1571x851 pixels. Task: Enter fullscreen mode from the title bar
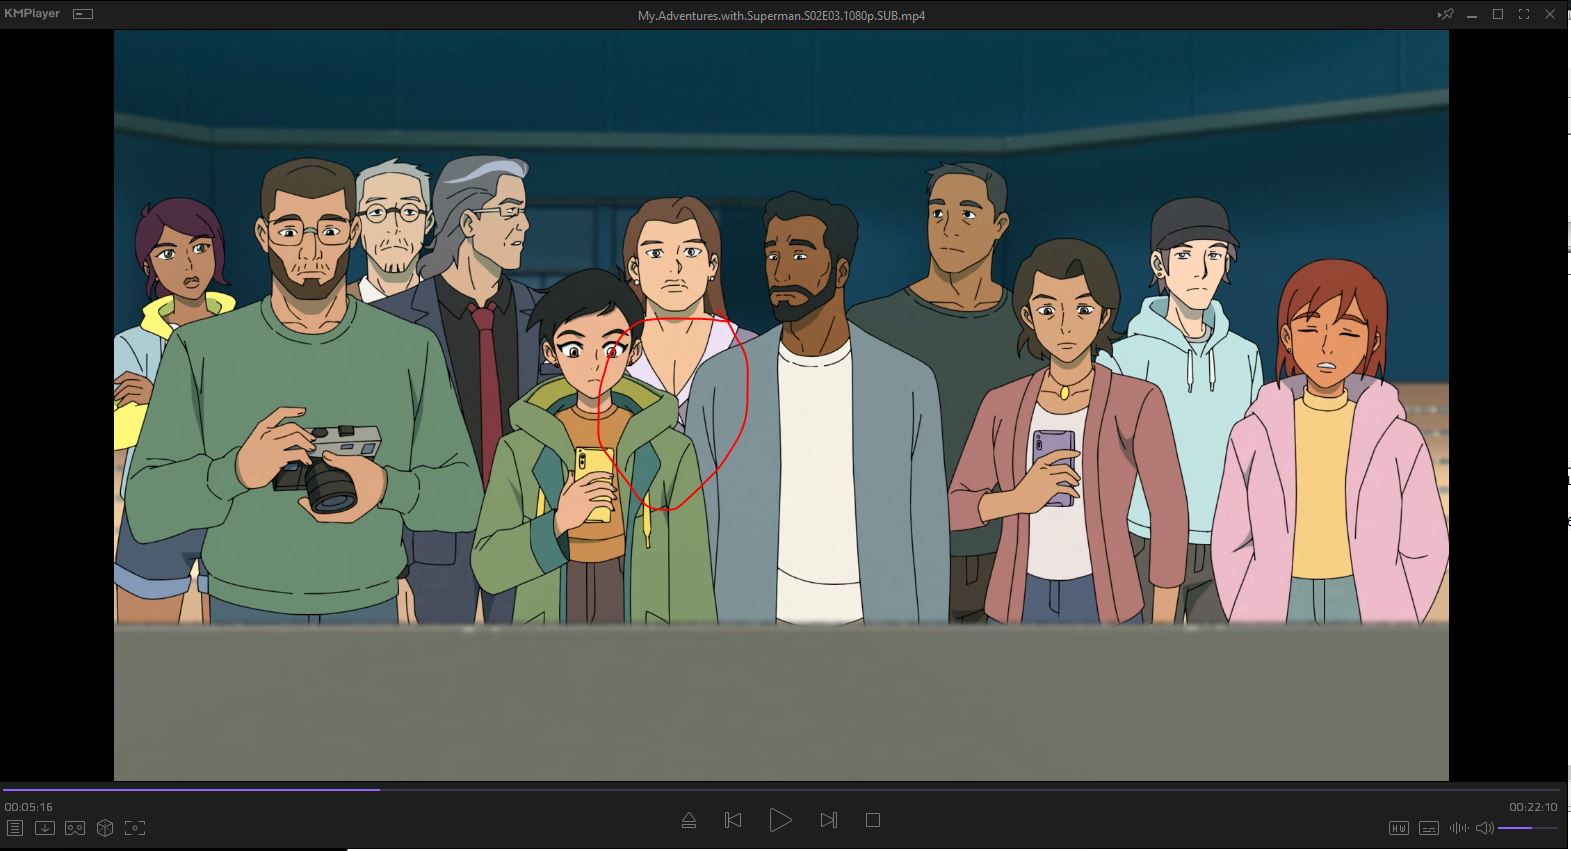pyautogui.click(x=1524, y=14)
